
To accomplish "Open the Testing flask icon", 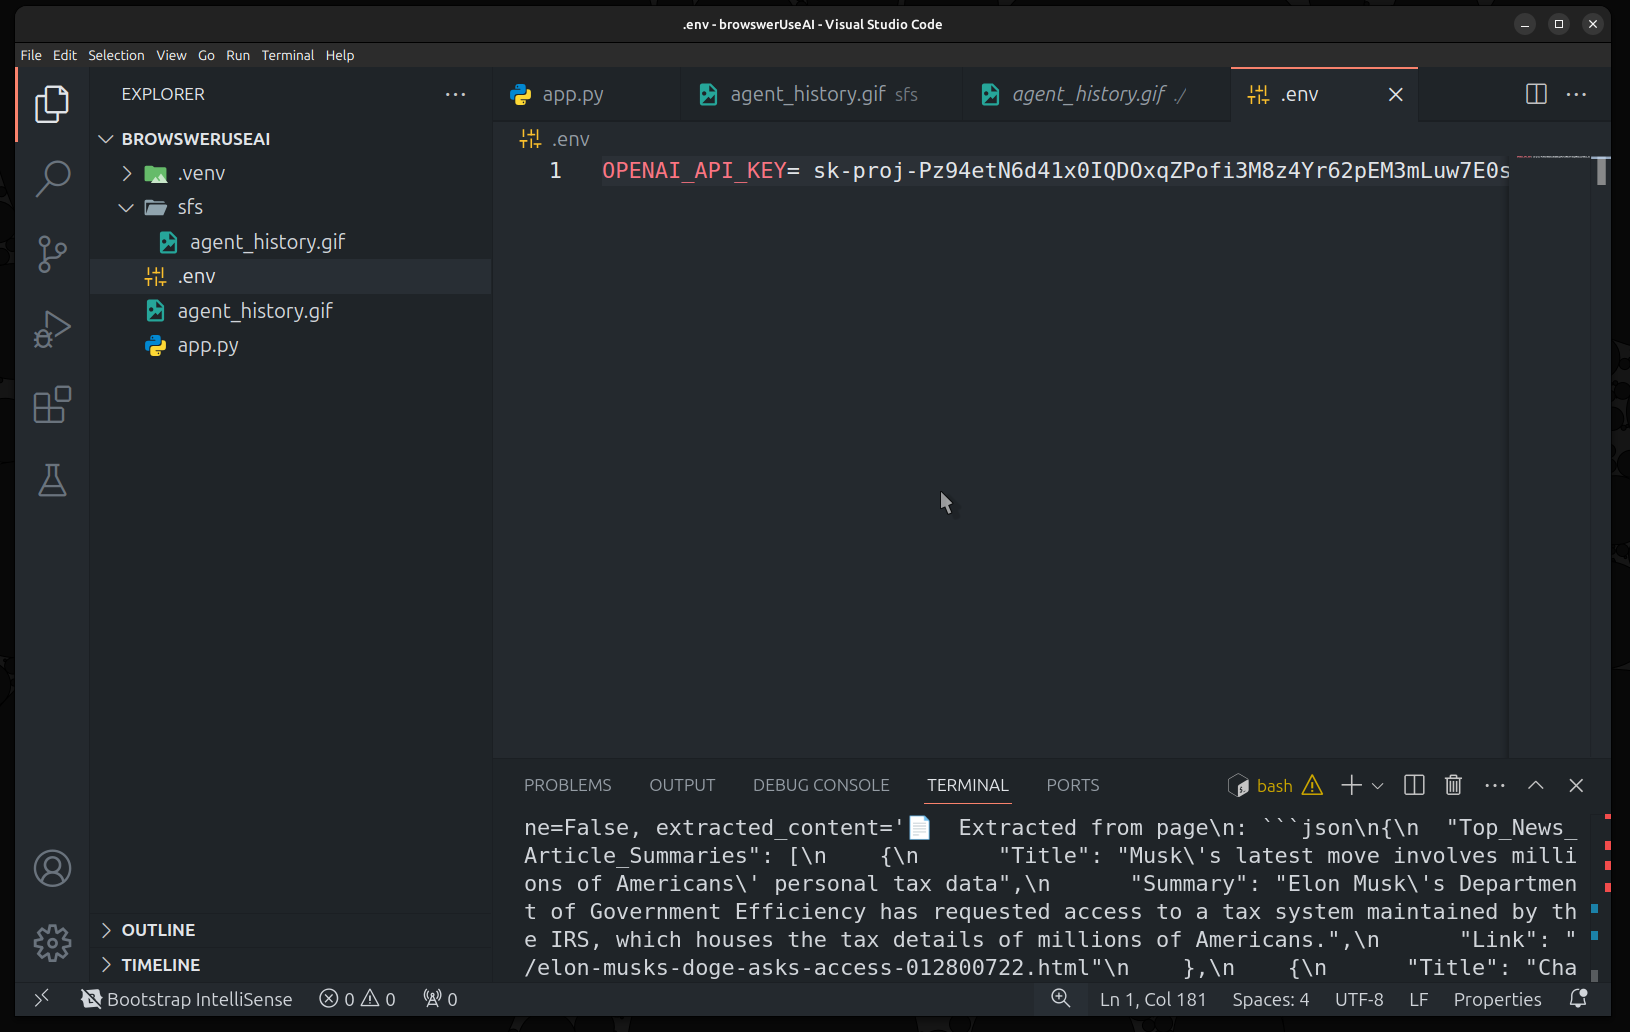I will pos(52,480).
